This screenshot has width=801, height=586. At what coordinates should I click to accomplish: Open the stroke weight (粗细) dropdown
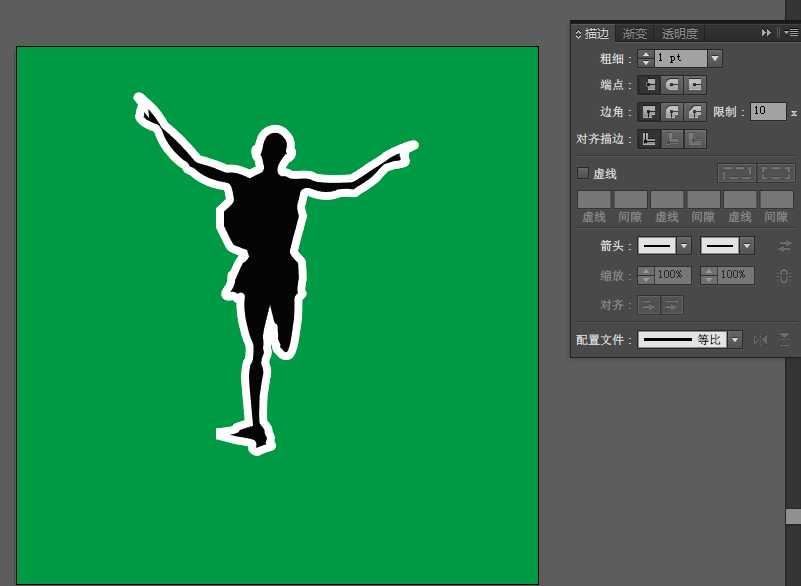click(x=715, y=59)
